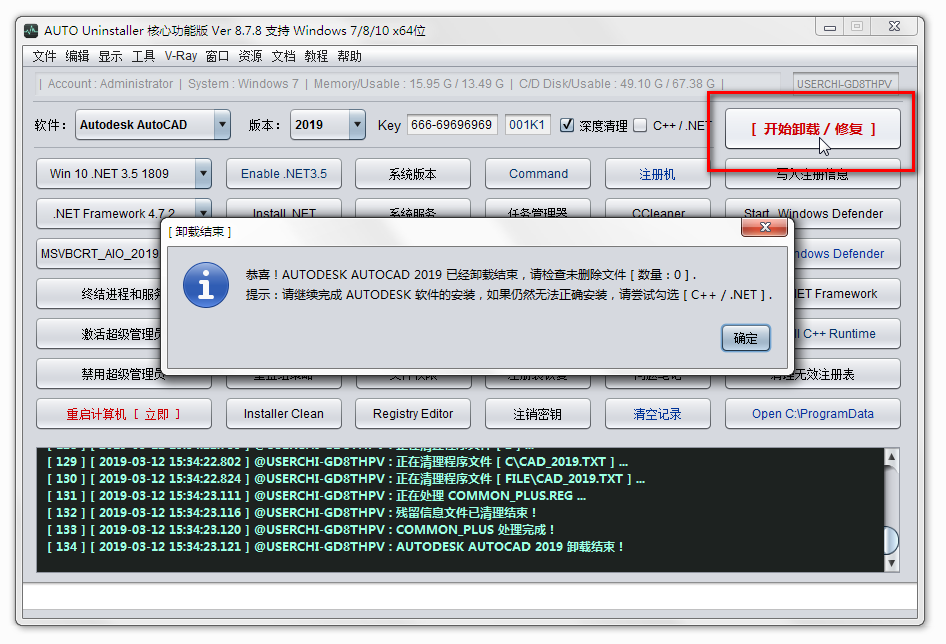Open the 帮助 menu
Viewport: 946px width, 644px height.
tap(349, 56)
